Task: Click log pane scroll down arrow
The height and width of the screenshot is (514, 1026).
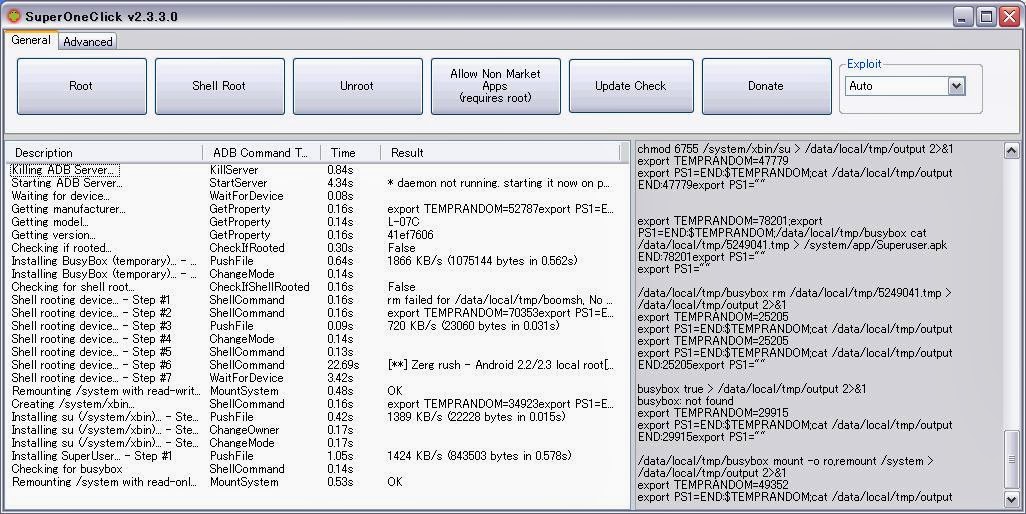Action: (1011, 499)
